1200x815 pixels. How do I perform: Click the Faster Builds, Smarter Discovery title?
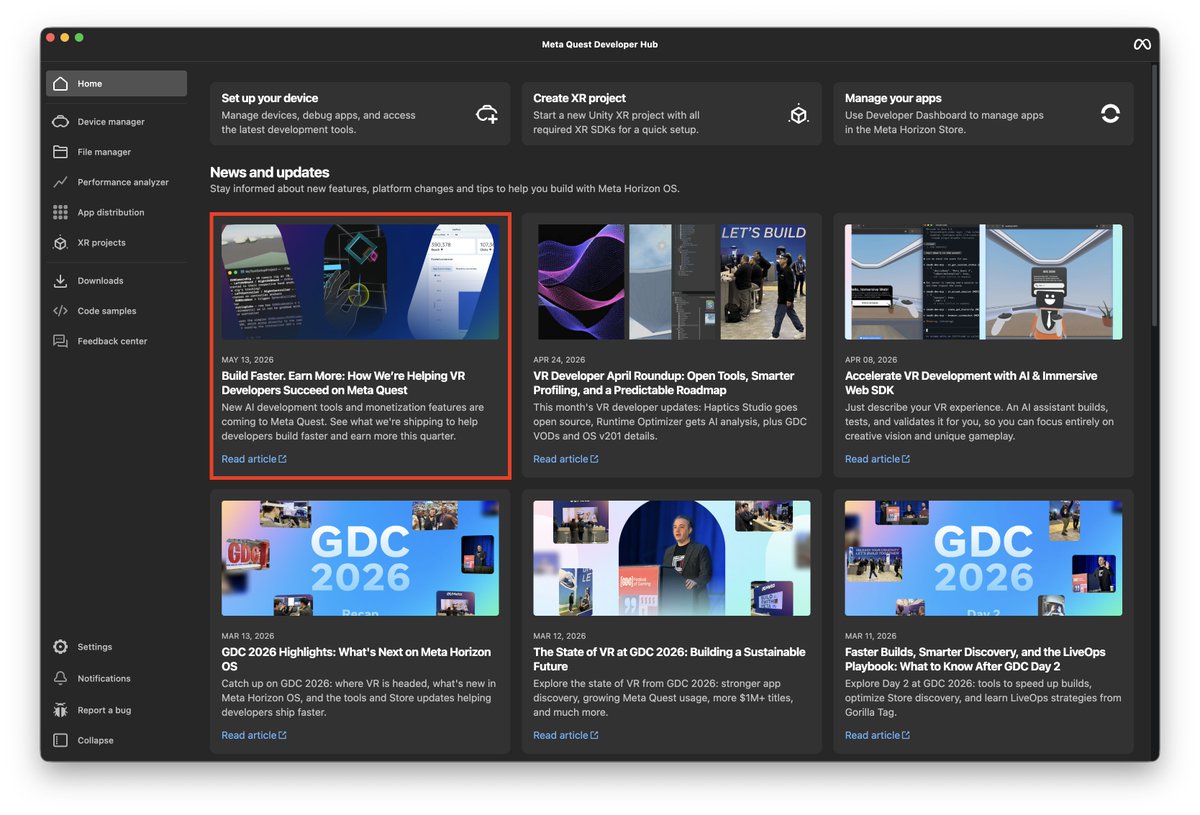click(975, 659)
